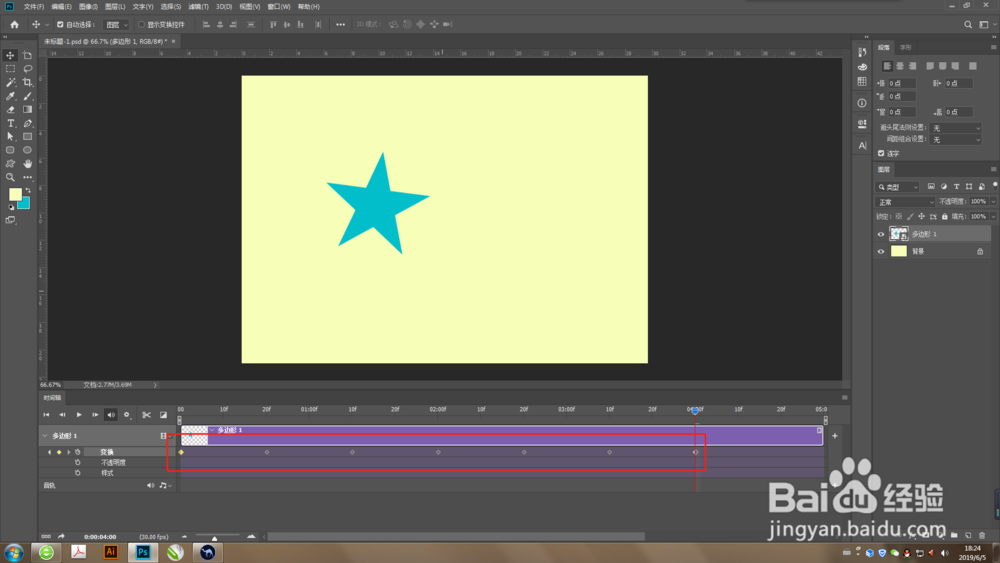Select the Hand tool
1000x563 pixels.
(x=27, y=164)
